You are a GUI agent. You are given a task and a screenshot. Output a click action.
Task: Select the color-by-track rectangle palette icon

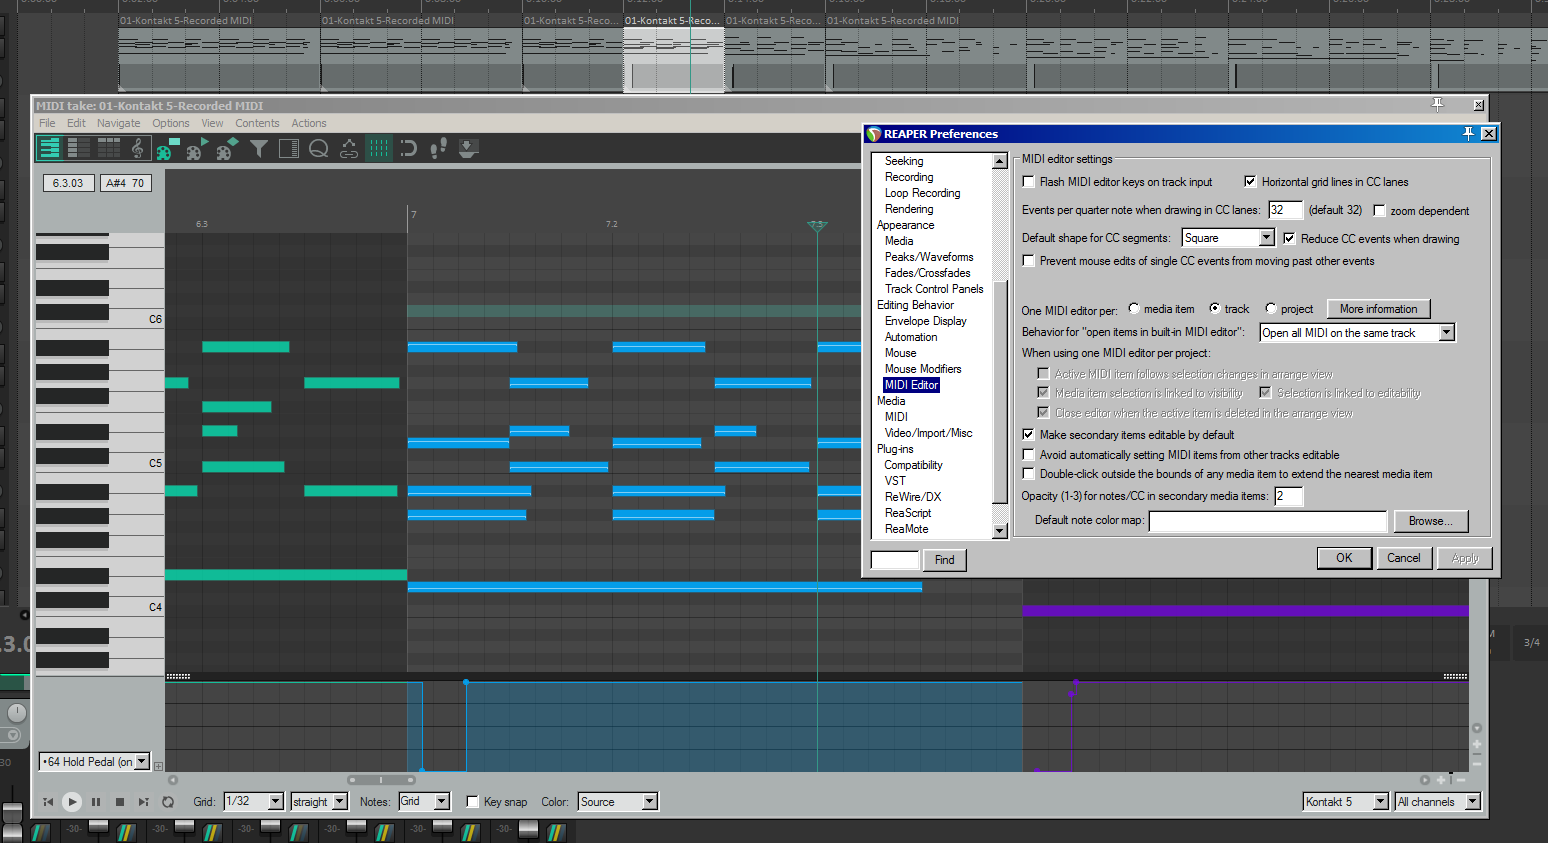tap(168, 149)
